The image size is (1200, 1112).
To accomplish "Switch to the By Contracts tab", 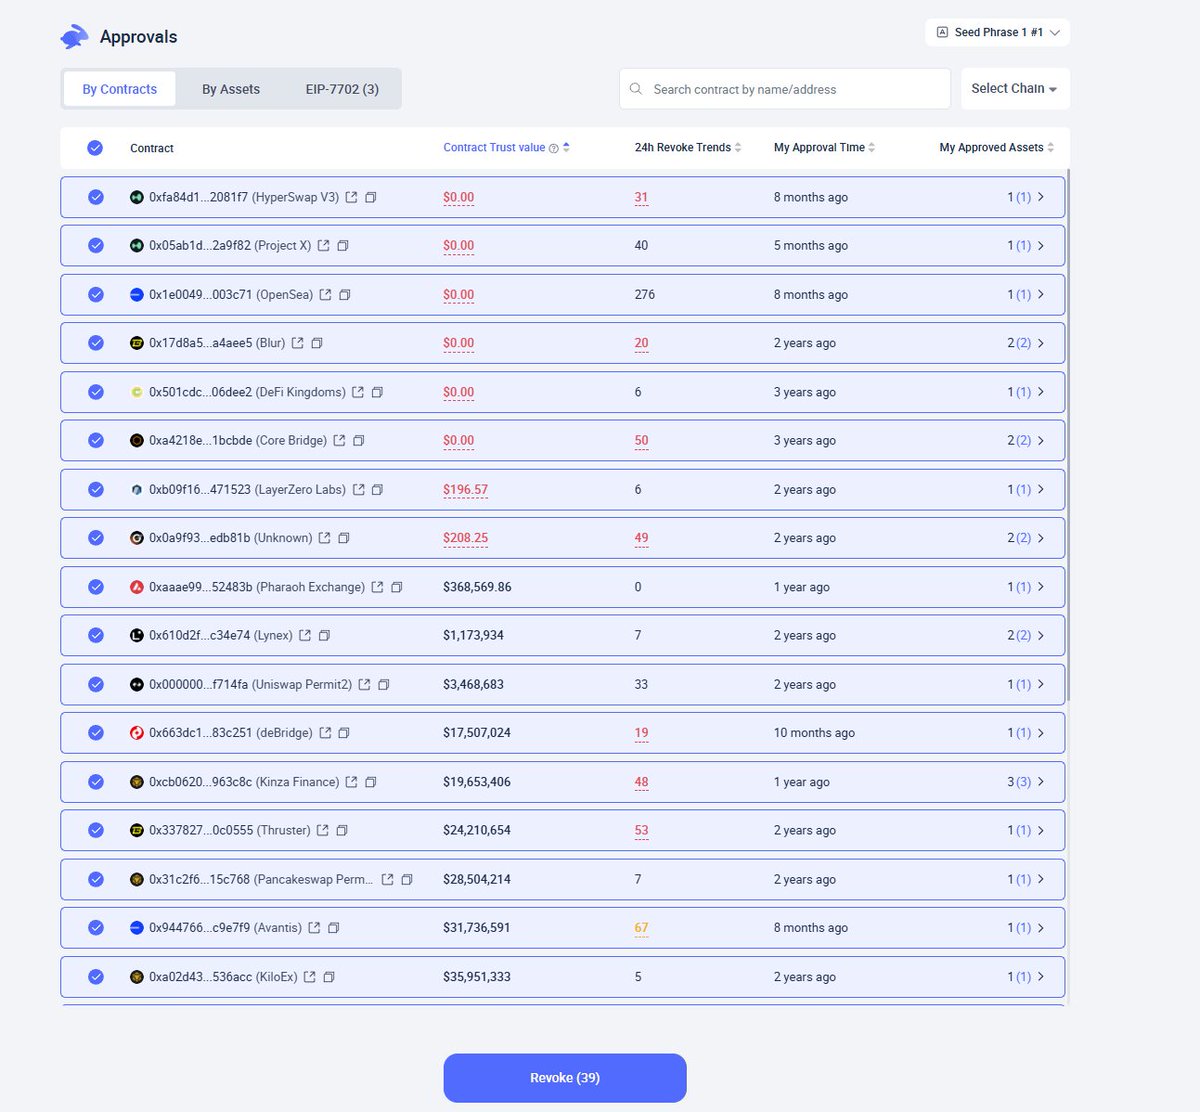I will tap(119, 89).
